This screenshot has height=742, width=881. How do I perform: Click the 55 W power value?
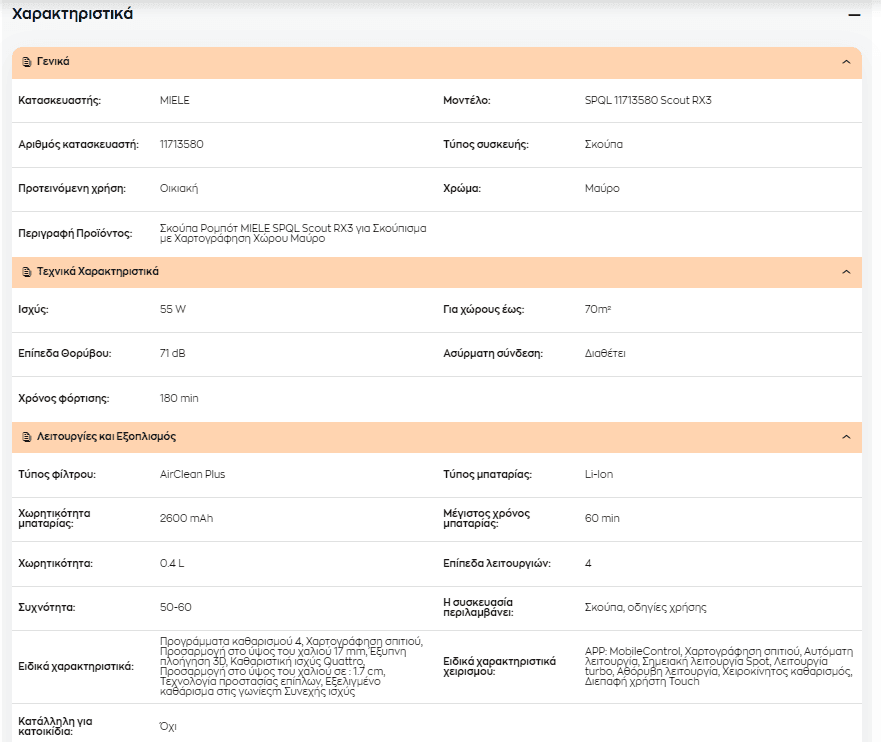172,309
